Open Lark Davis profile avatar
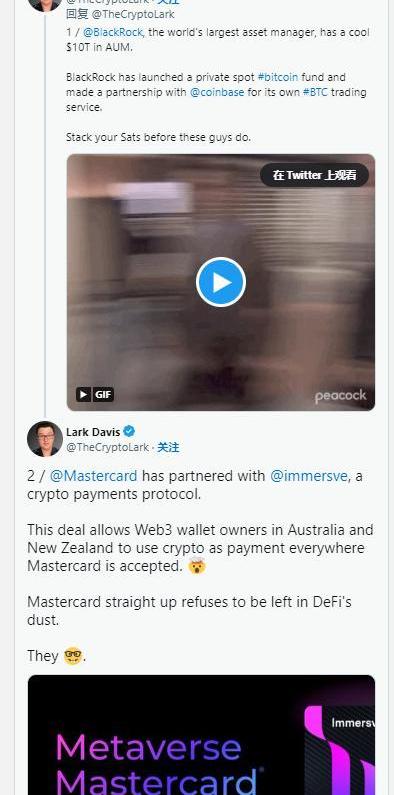The width and height of the screenshot is (394, 795). [45, 439]
